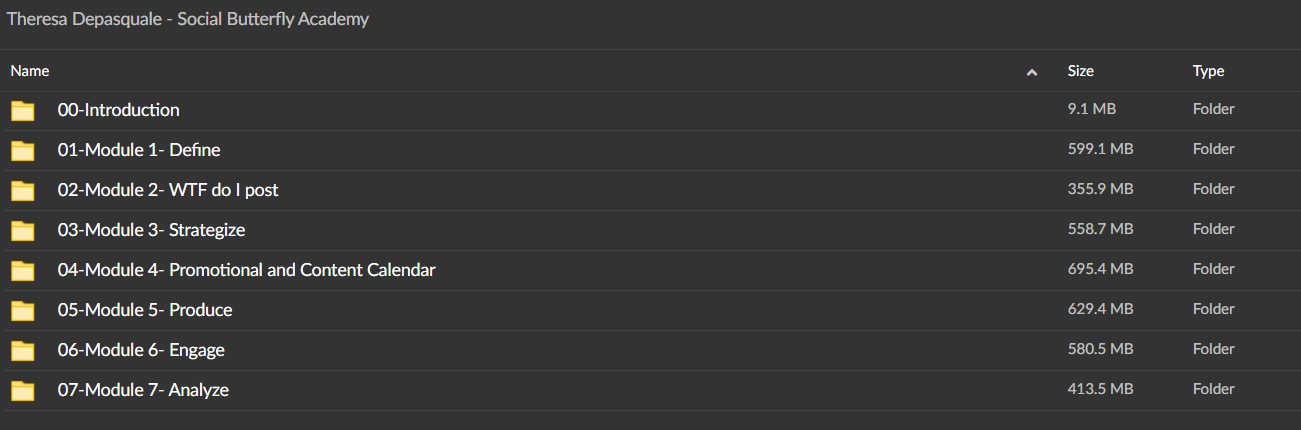This screenshot has height=430, width=1301.
Task: Open folder icon for Promotional and Content Calendar
Action: [22, 271]
